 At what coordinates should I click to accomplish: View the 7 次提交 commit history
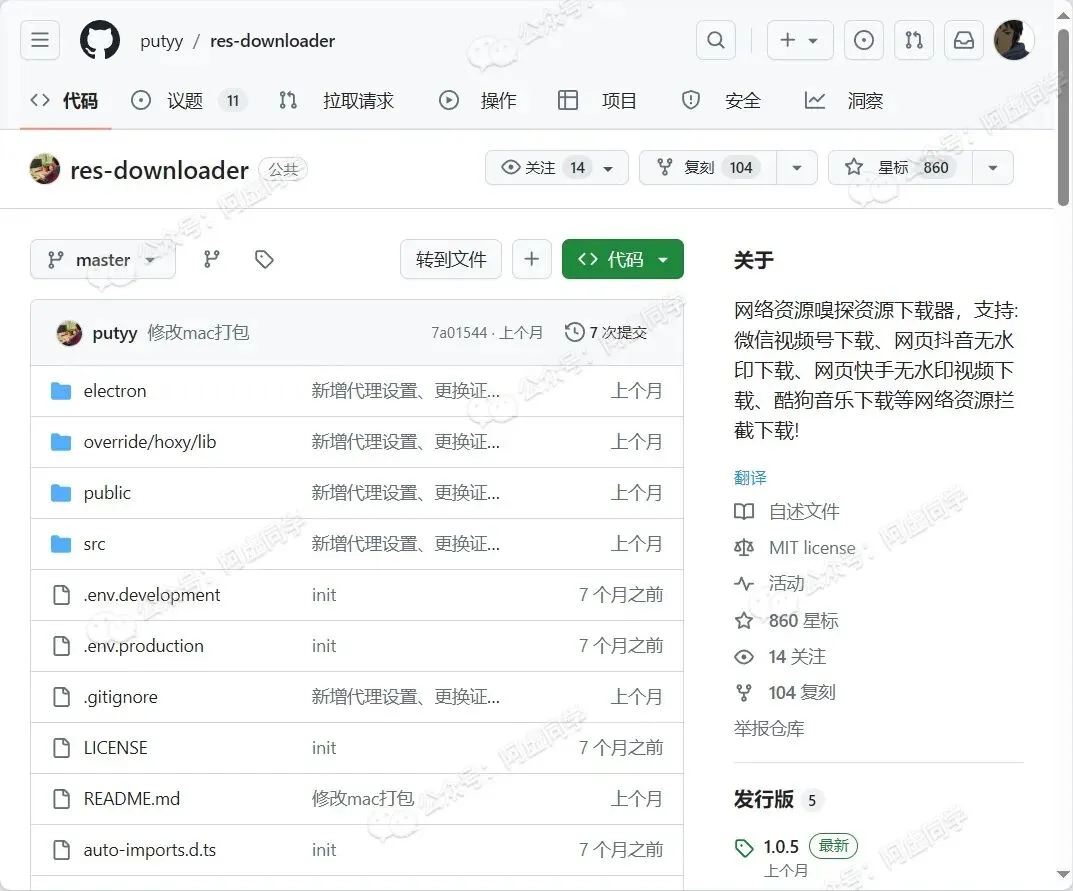coord(606,333)
